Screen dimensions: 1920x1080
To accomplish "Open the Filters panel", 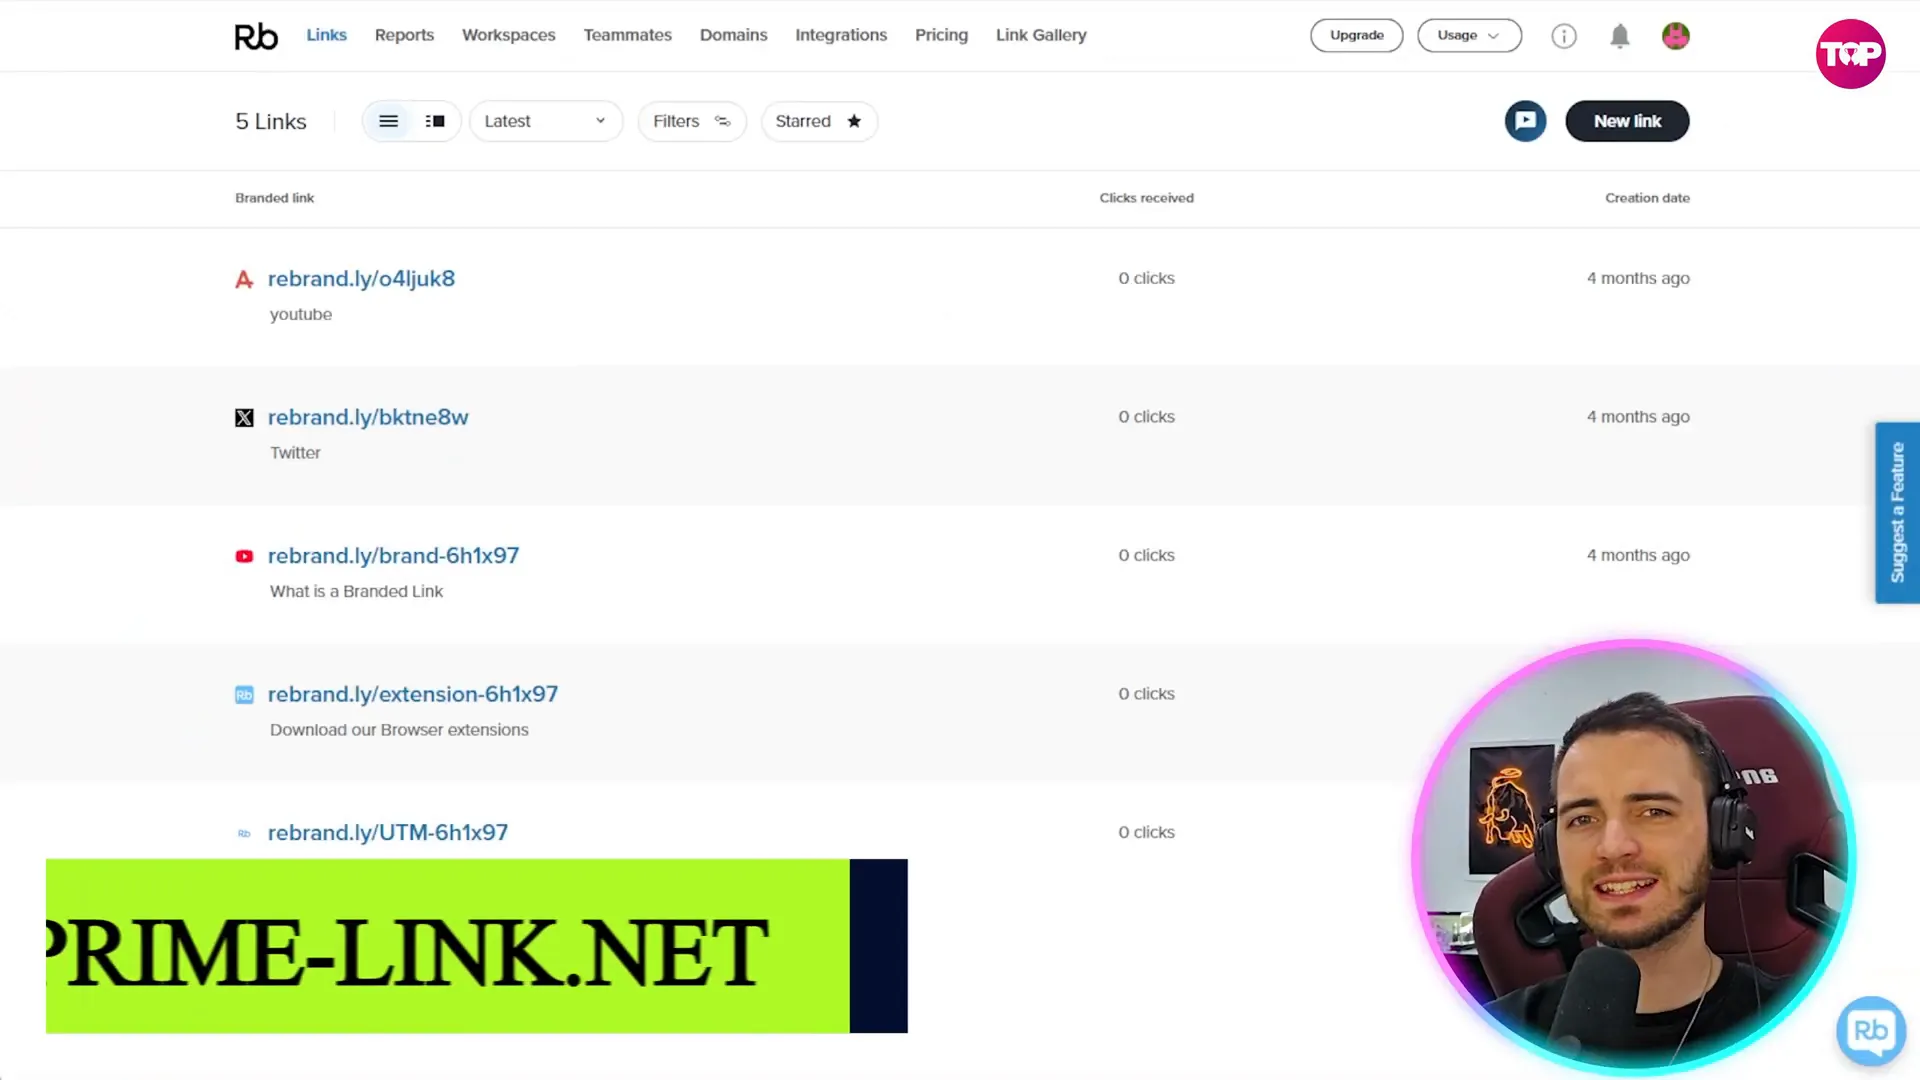I will coord(691,121).
